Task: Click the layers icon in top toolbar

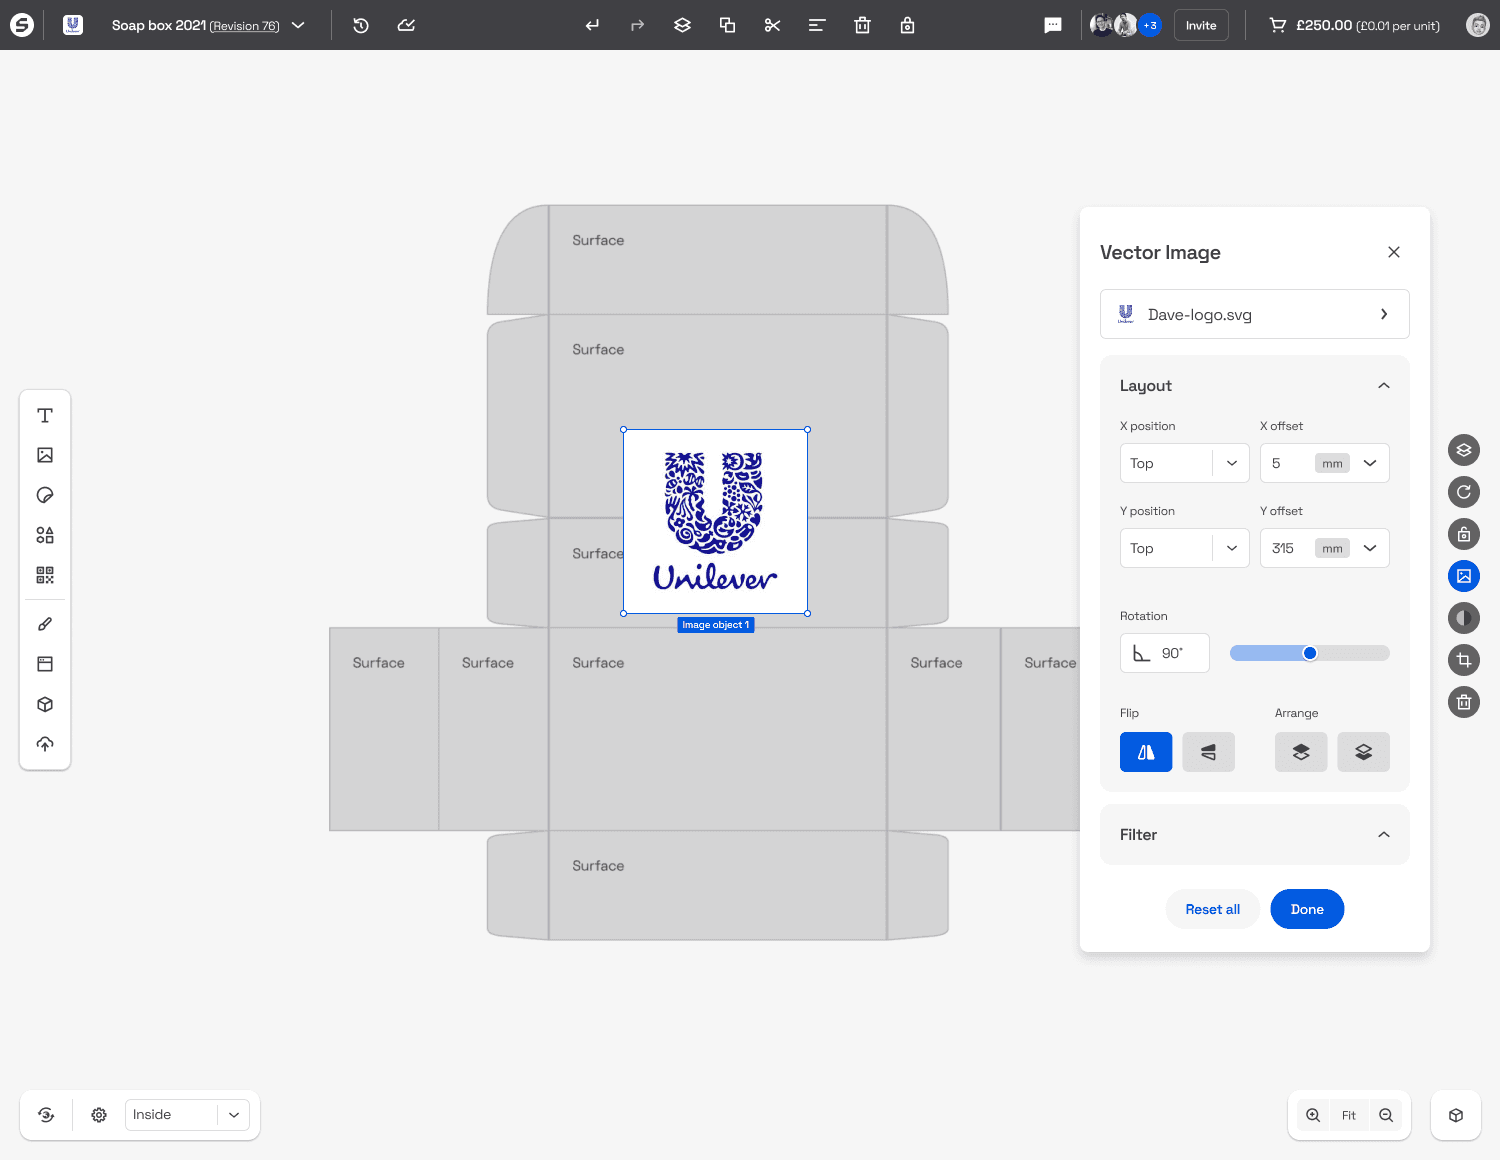Action: [682, 25]
